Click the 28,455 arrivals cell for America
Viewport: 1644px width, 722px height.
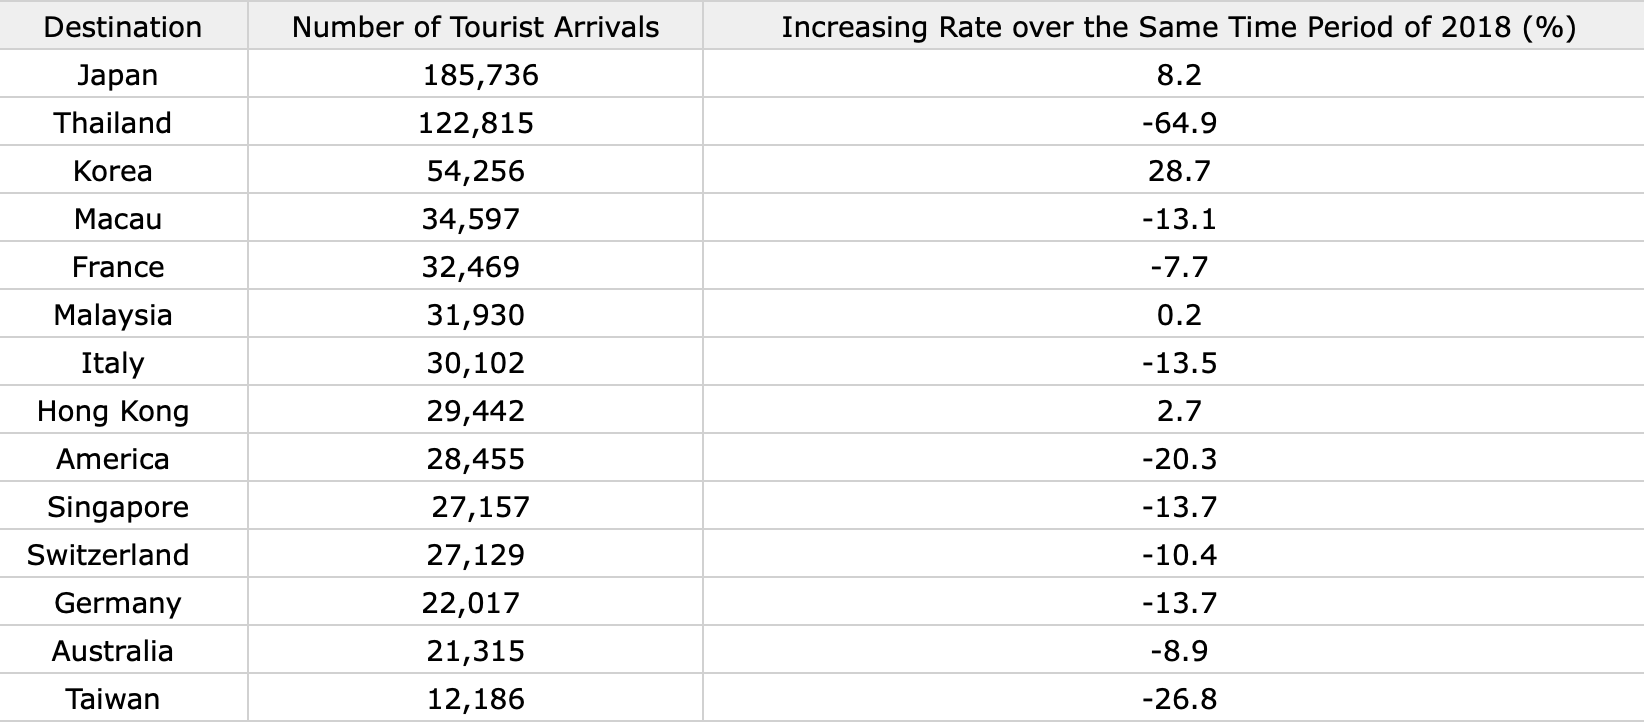[475, 458]
